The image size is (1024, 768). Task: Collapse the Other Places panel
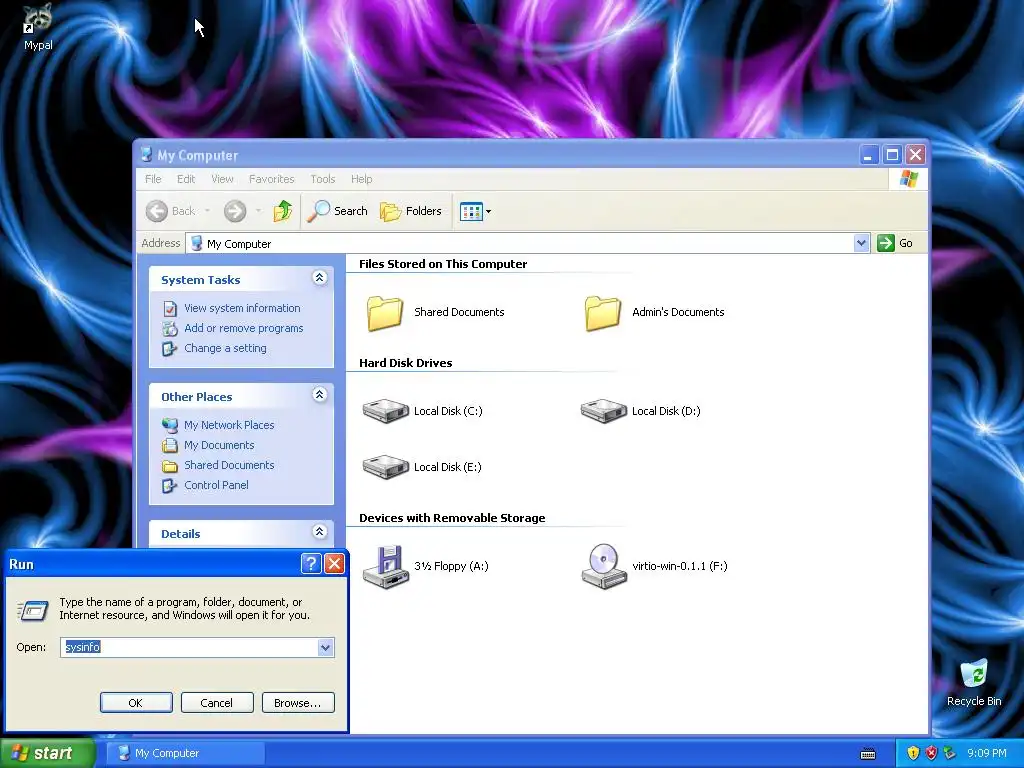[319, 395]
